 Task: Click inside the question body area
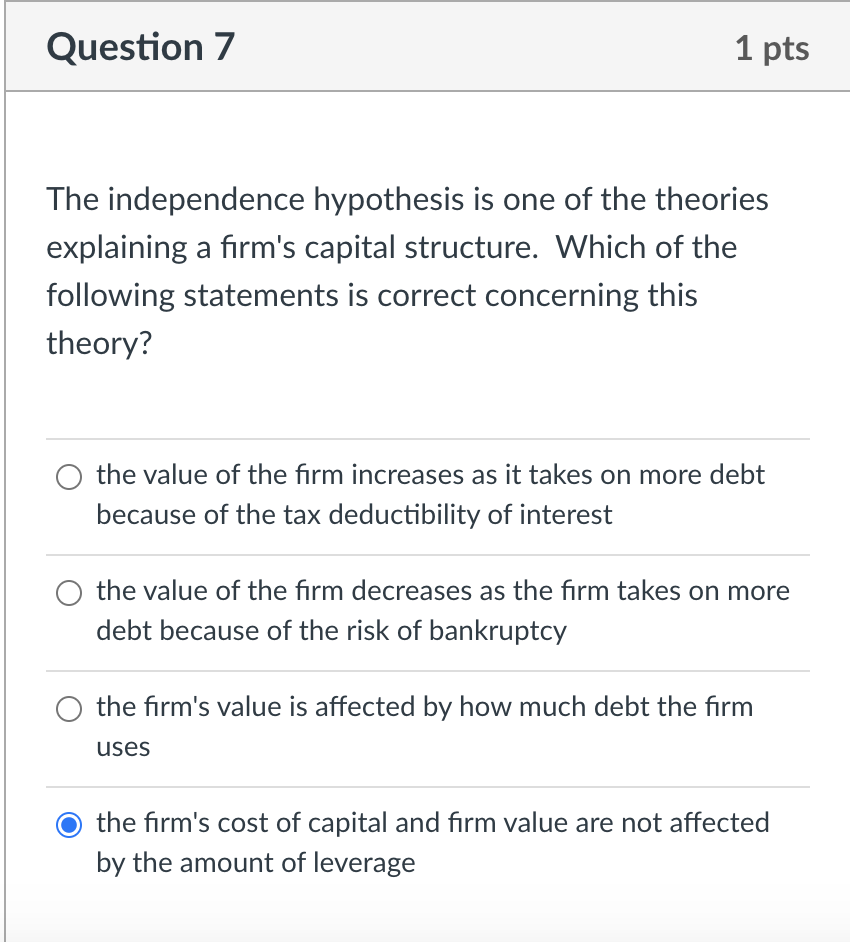tap(425, 390)
